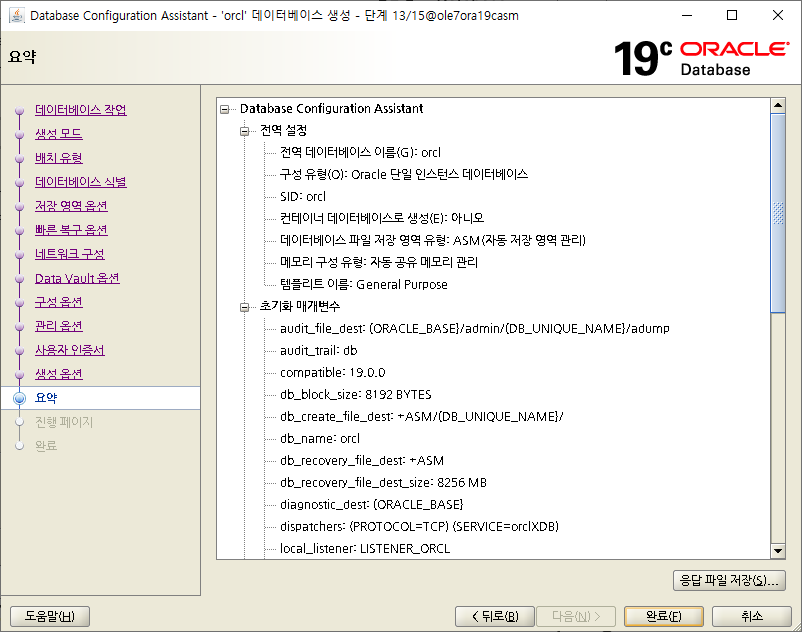Collapse the 전역 설정 tree node
Image resolution: width=802 pixels, height=632 pixels.
point(244,131)
